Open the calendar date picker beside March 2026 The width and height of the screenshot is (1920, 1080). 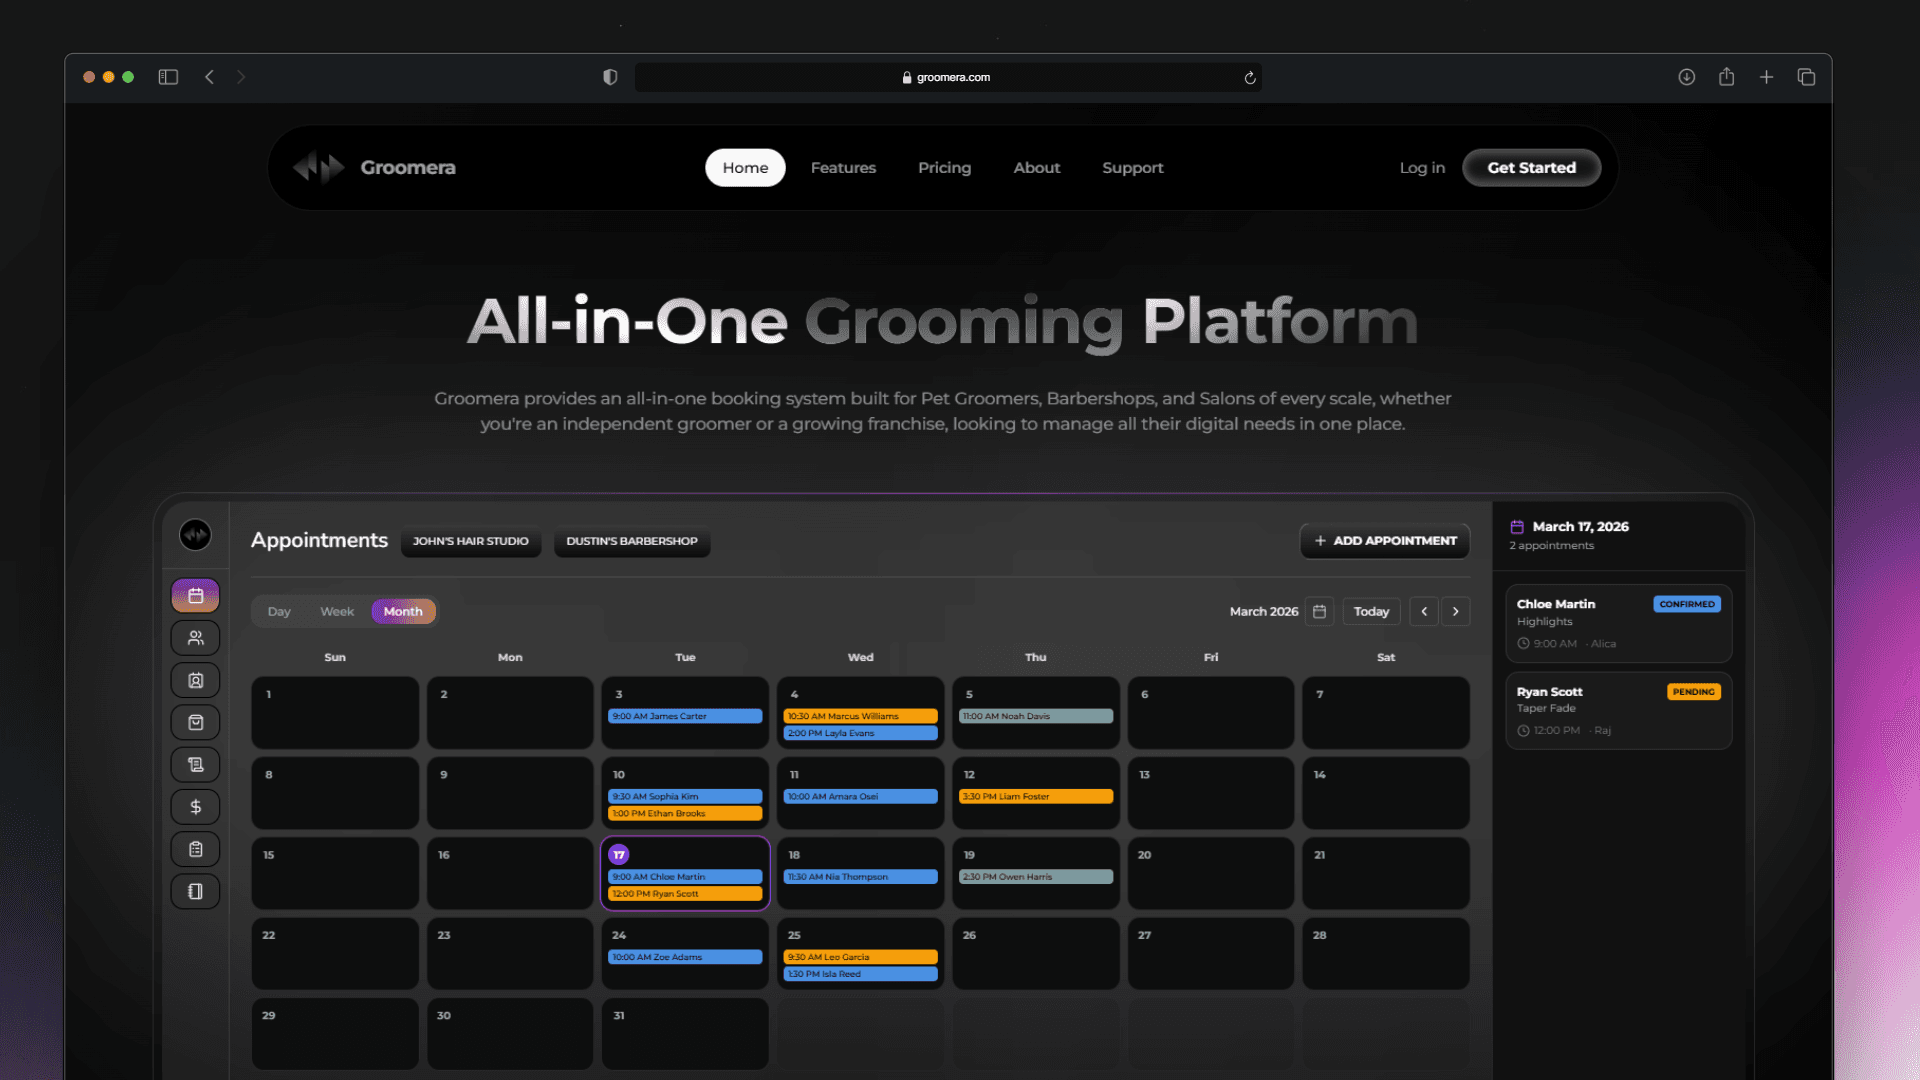click(1320, 611)
